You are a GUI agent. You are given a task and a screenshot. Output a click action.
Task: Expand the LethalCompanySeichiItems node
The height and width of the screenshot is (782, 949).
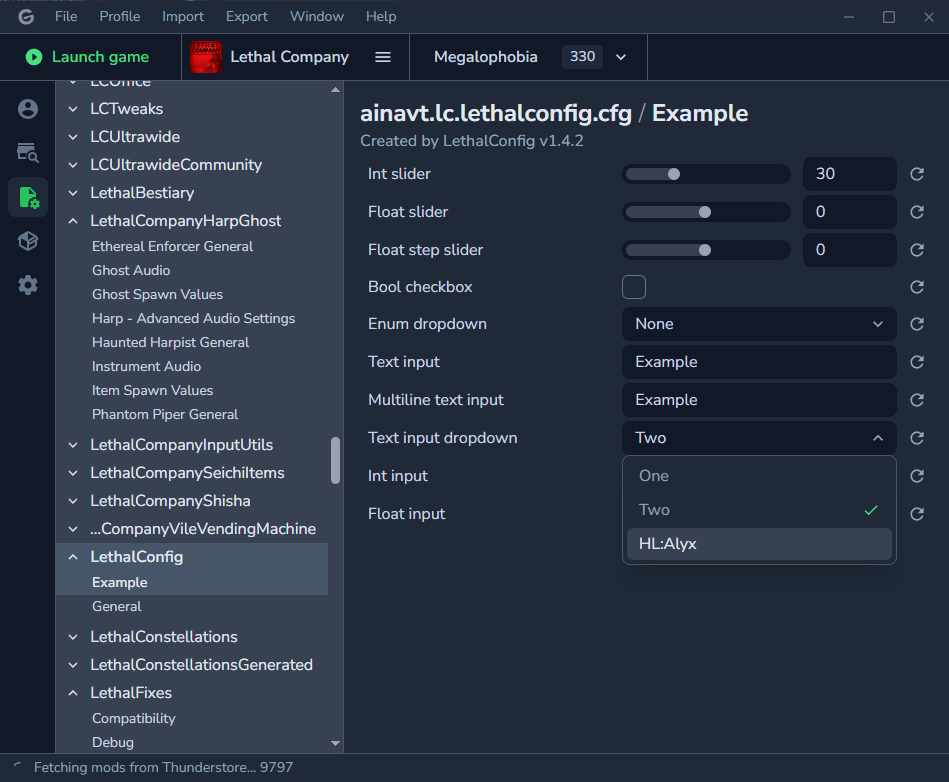pos(73,473)
